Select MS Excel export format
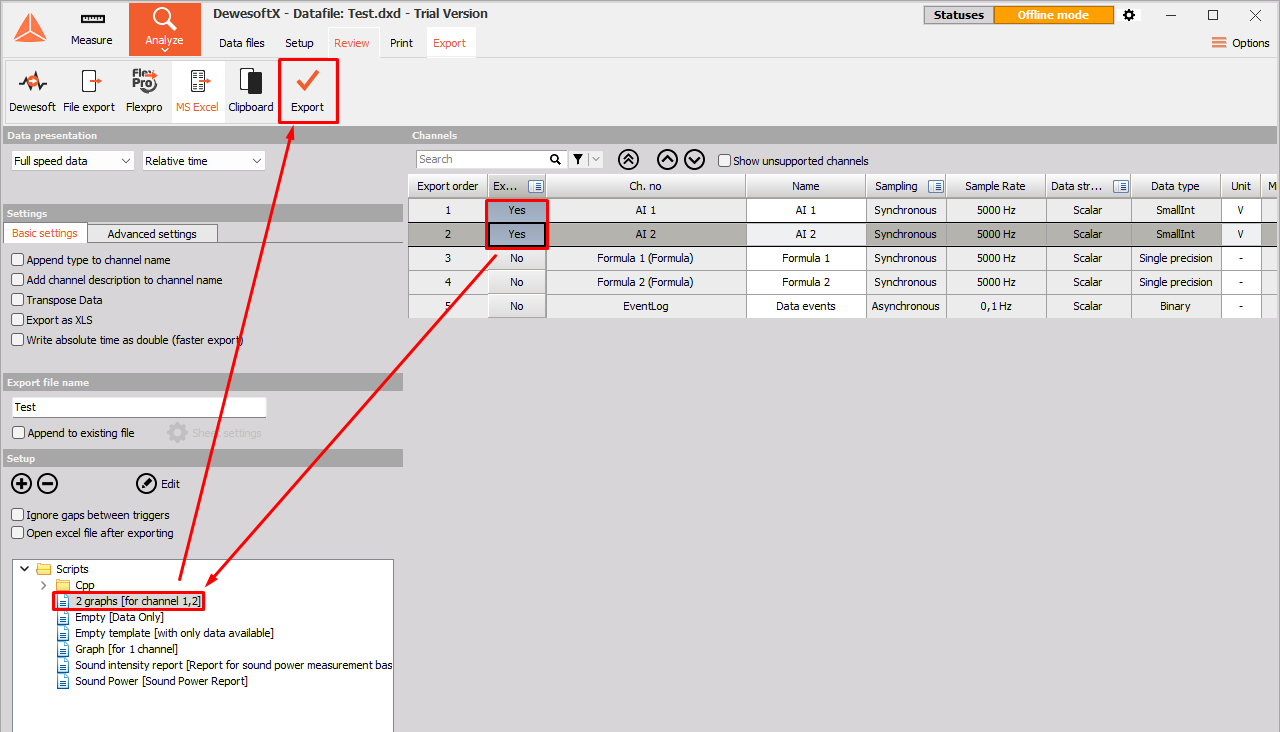This screenshot has height=732, width=1280. coord(197,91)
